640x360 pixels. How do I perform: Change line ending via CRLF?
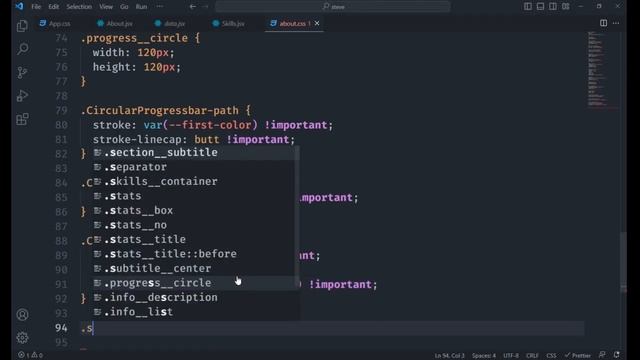tap(532, 356)
